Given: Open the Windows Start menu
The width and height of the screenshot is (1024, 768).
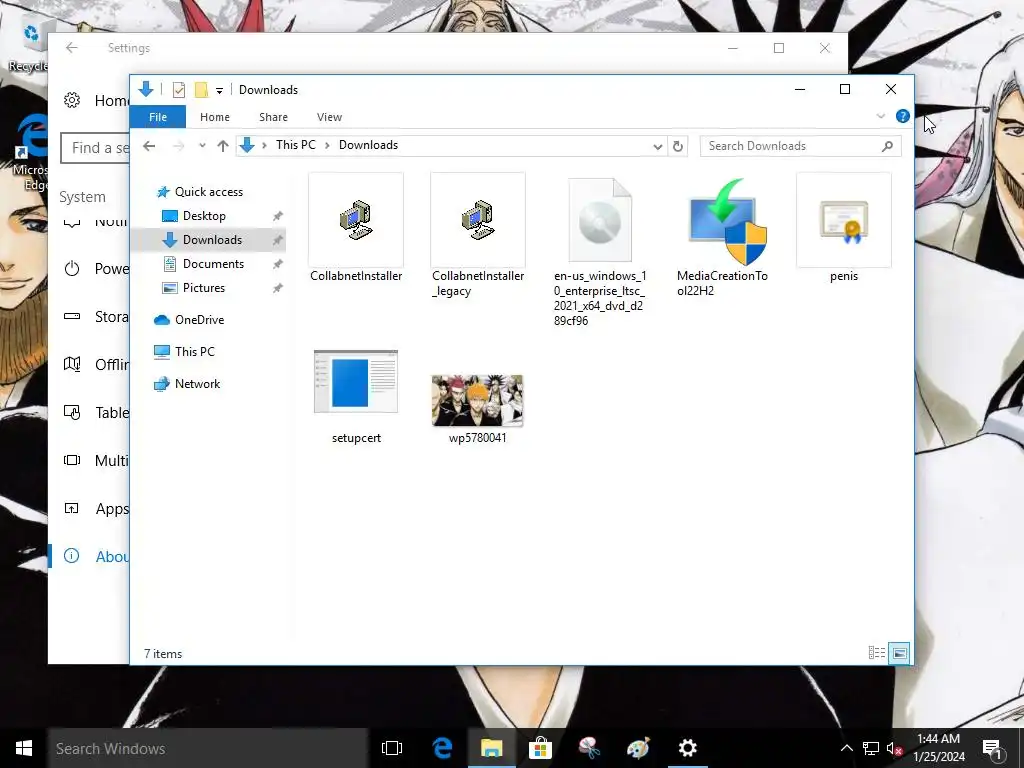Looking at the screenshot, I should coord(24,748).
